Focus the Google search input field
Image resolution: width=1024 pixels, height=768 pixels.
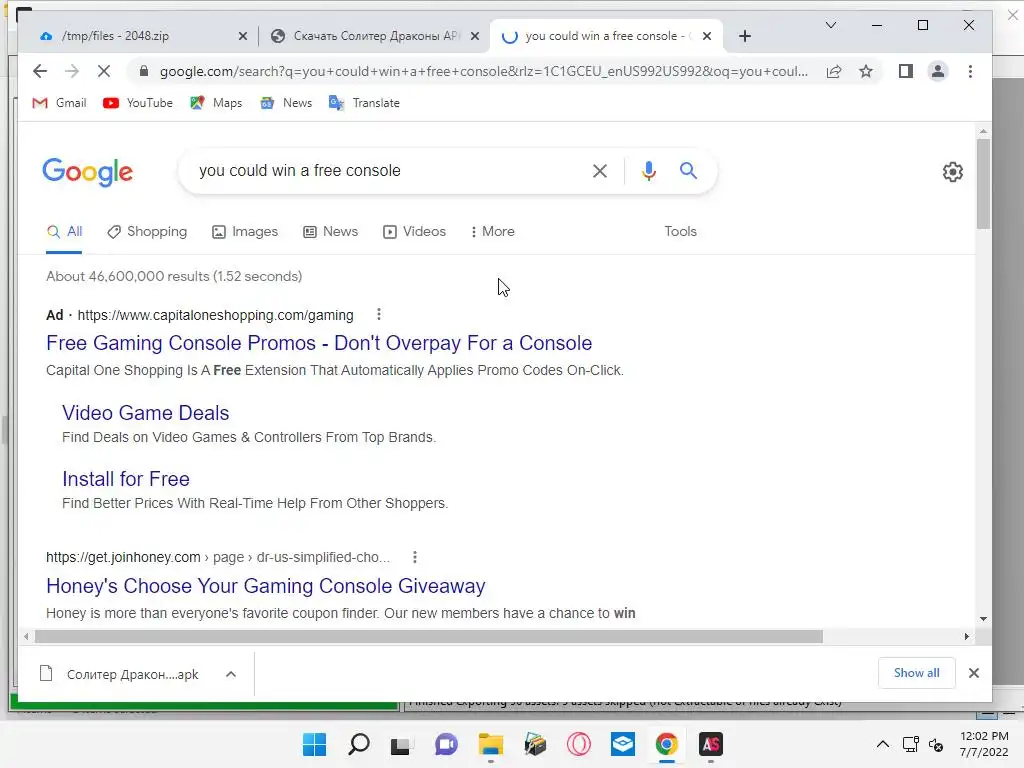click(390, 171)
